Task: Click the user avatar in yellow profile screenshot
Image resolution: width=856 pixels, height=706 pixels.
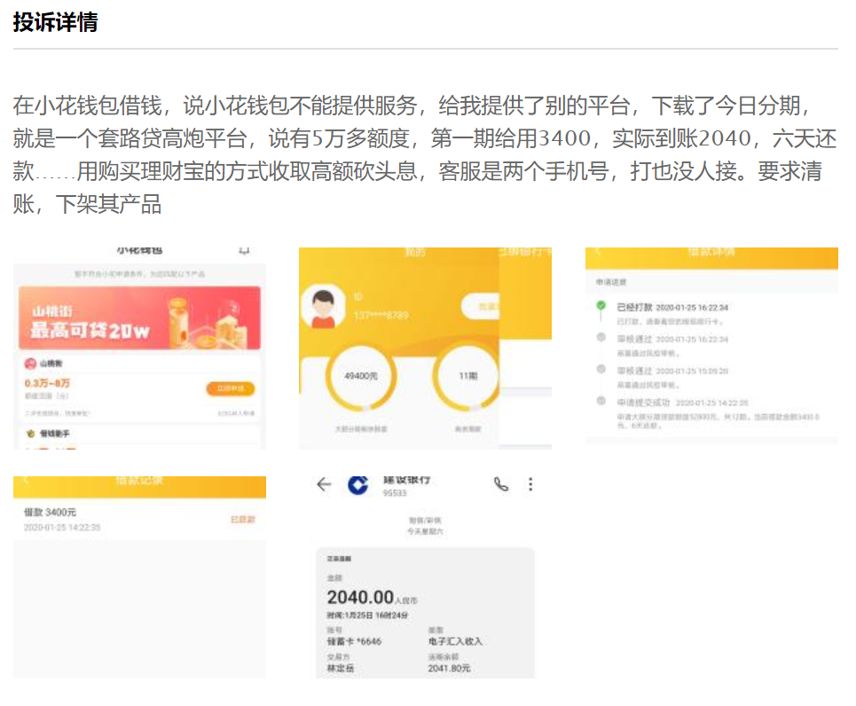Action: (x=323, y=308)
